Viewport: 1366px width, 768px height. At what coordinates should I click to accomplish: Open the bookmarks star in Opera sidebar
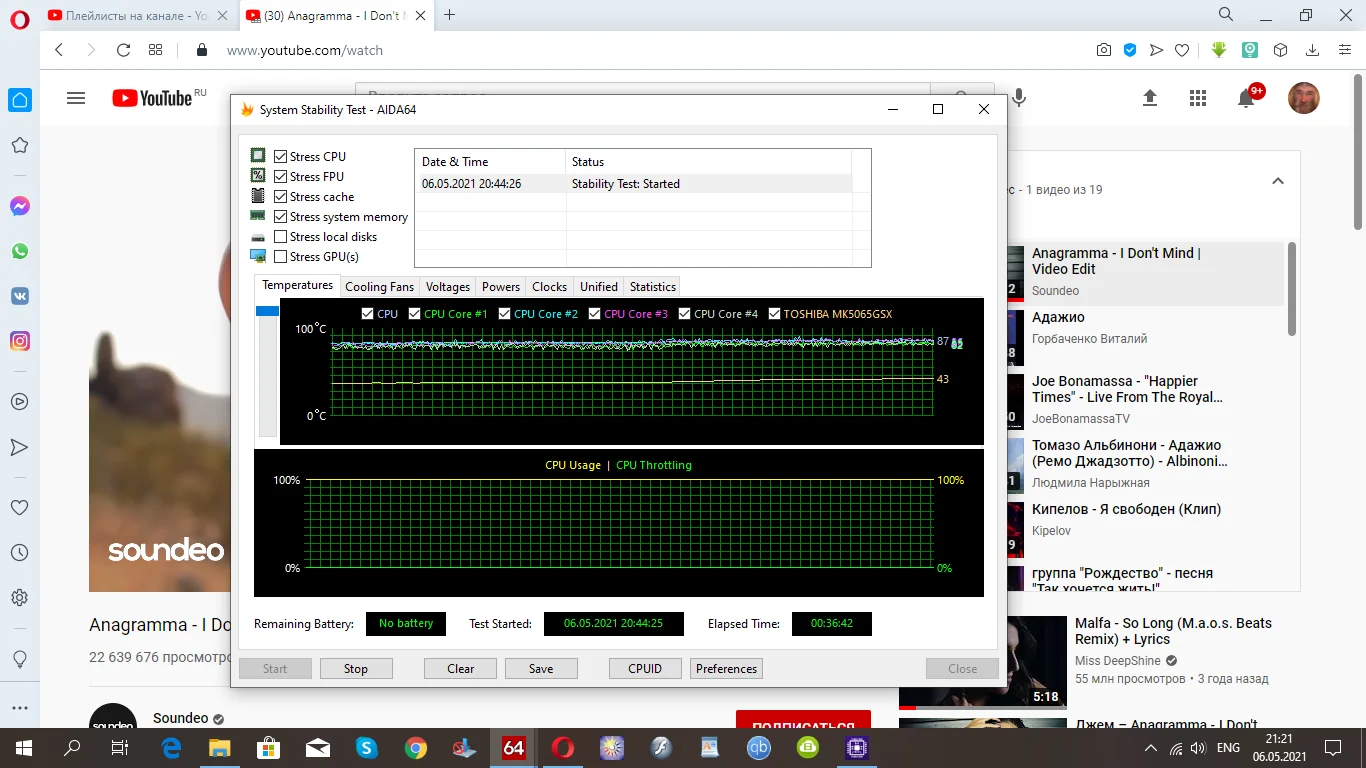[20, 146]
